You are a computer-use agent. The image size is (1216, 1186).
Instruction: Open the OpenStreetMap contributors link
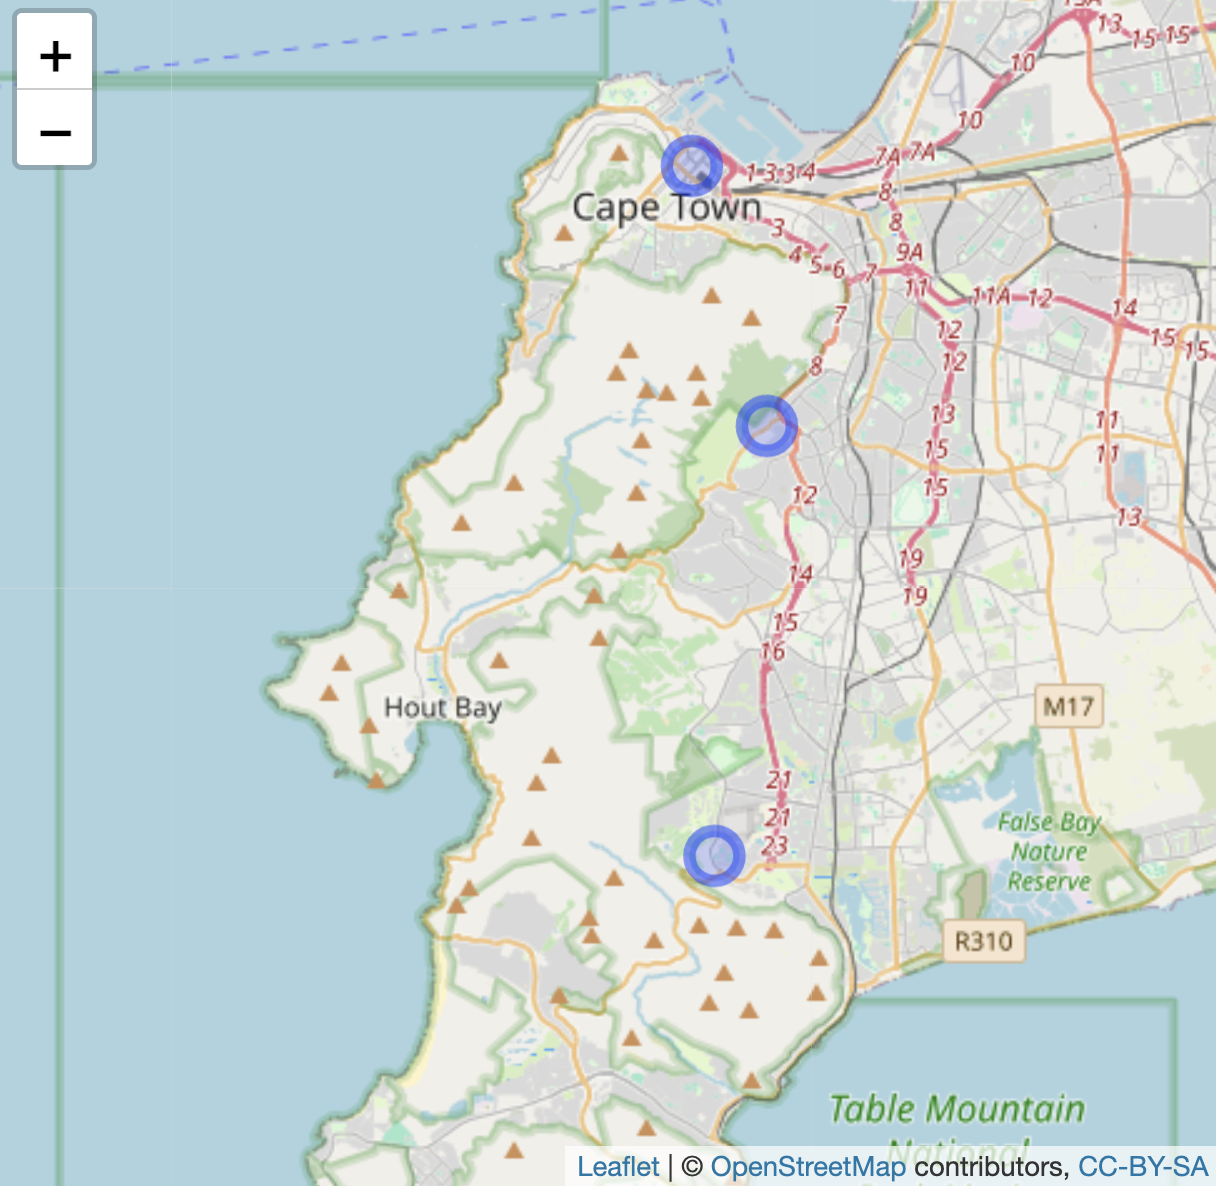807,1166
